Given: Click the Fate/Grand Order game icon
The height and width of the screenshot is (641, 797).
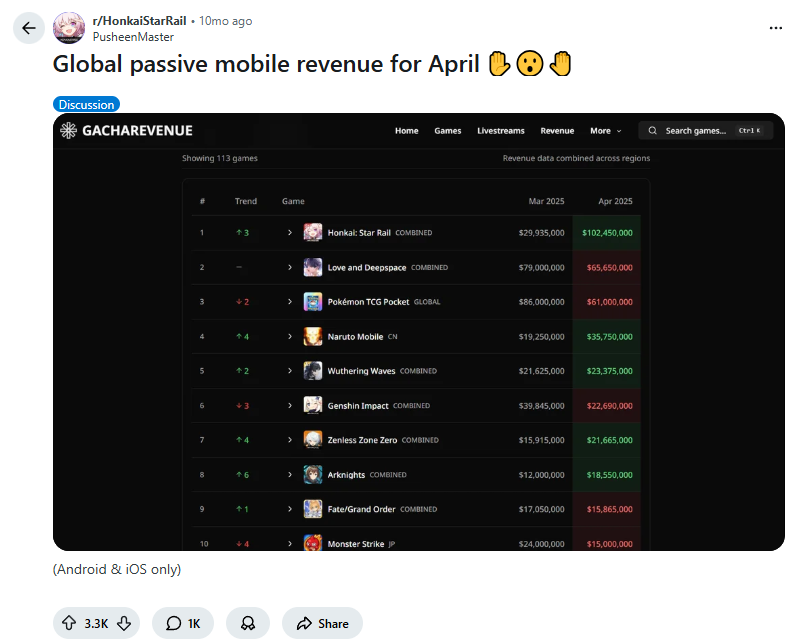Looking at the screenshot, I should coord(313,509).
